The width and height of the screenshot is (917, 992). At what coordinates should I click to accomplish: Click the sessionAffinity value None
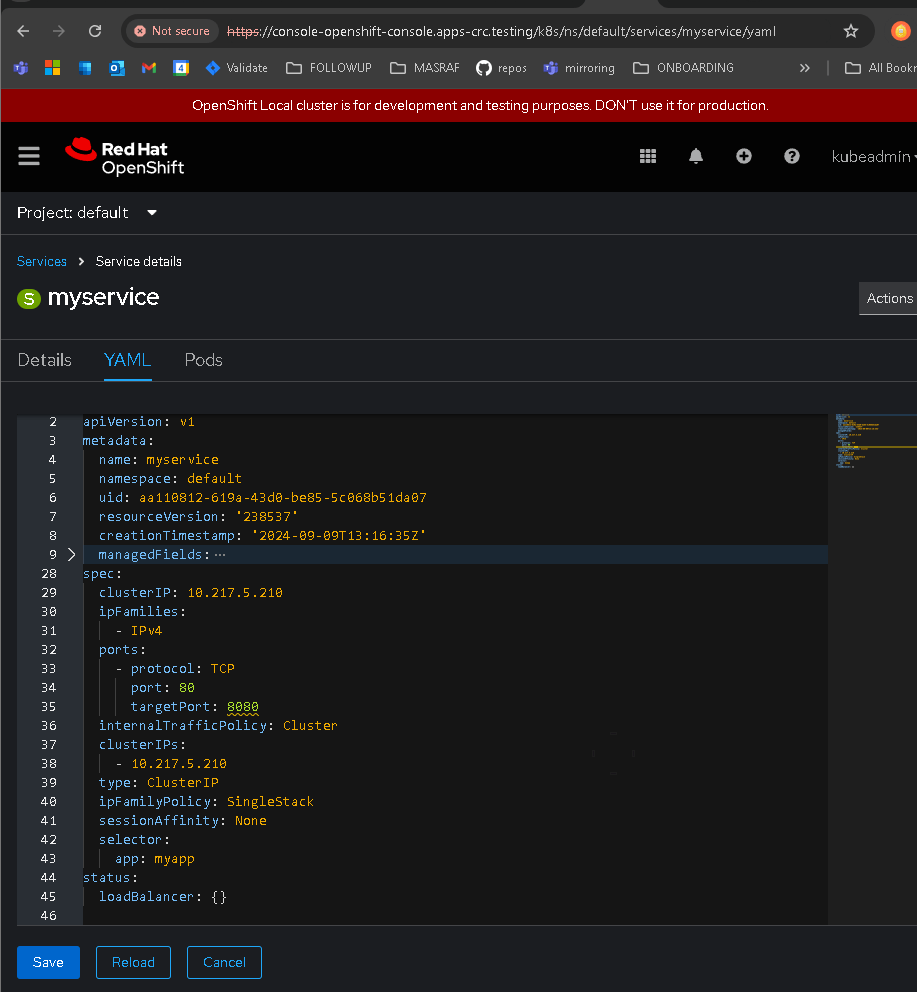point(251,821)
